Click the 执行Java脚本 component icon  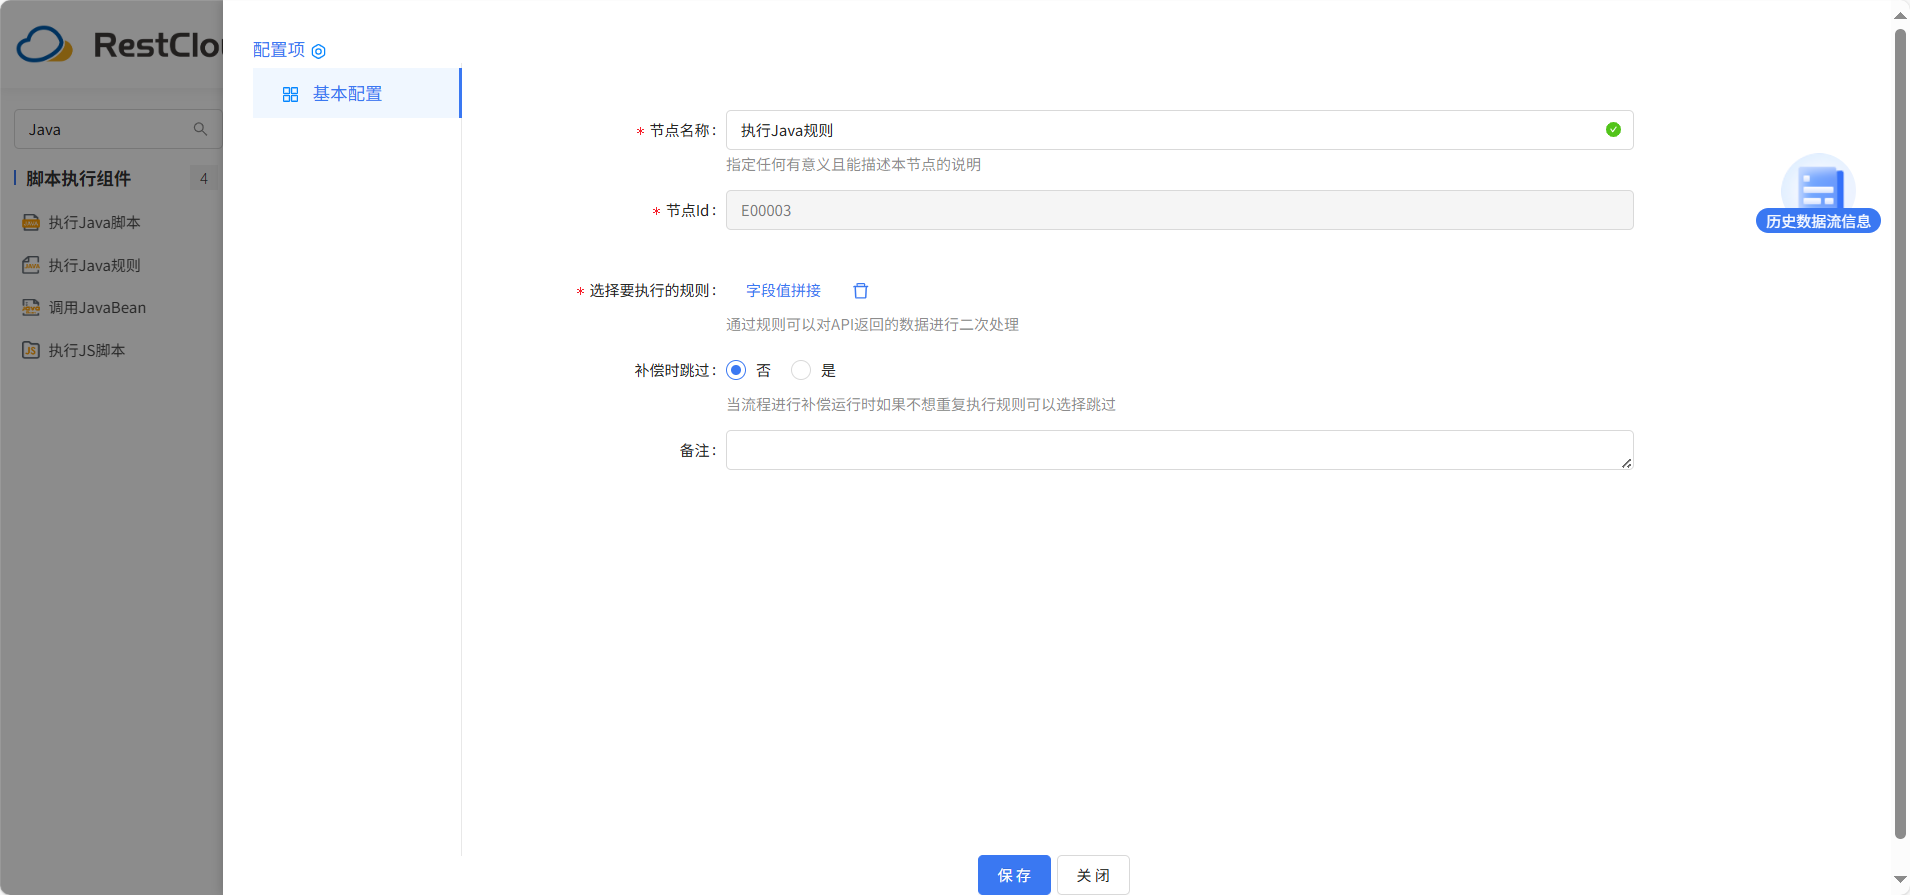coord(31,222)
